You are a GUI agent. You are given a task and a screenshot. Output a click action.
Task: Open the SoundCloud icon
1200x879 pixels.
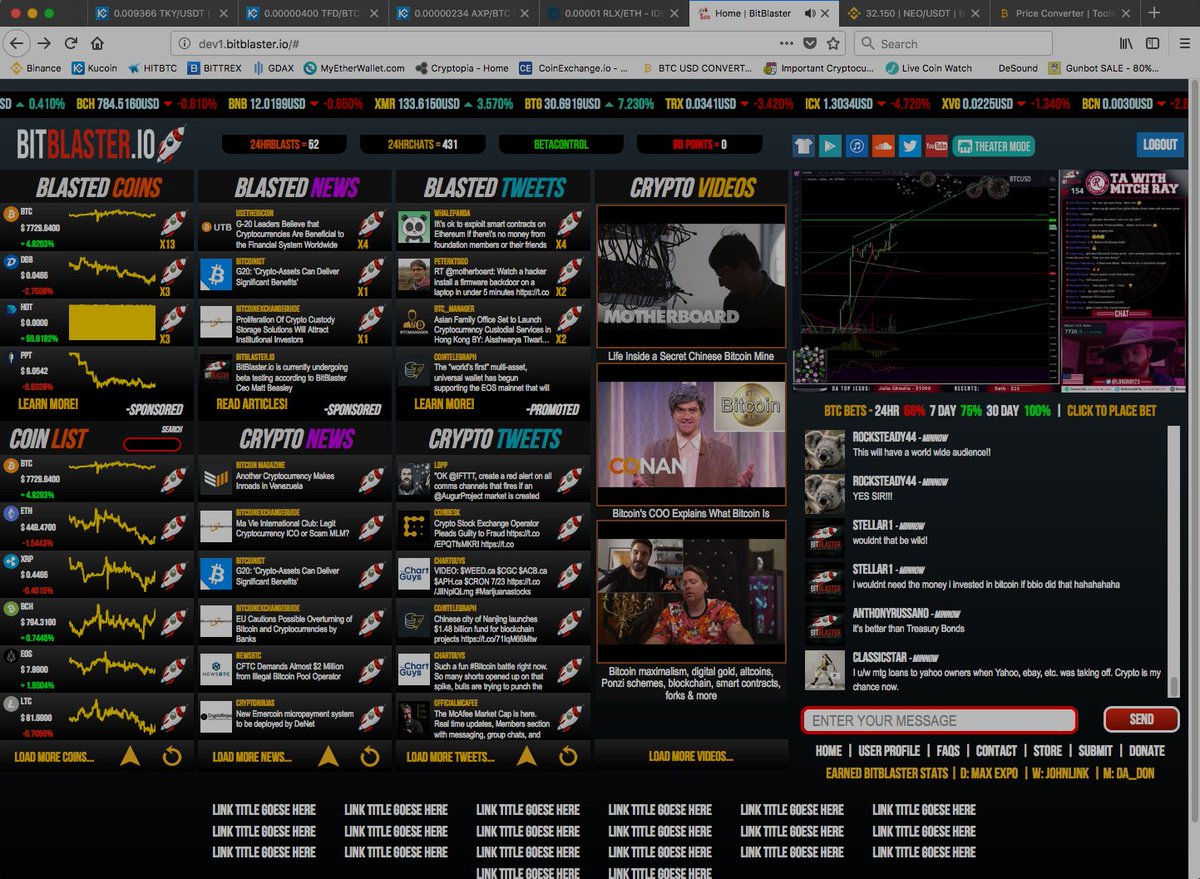tap(883, 146)
